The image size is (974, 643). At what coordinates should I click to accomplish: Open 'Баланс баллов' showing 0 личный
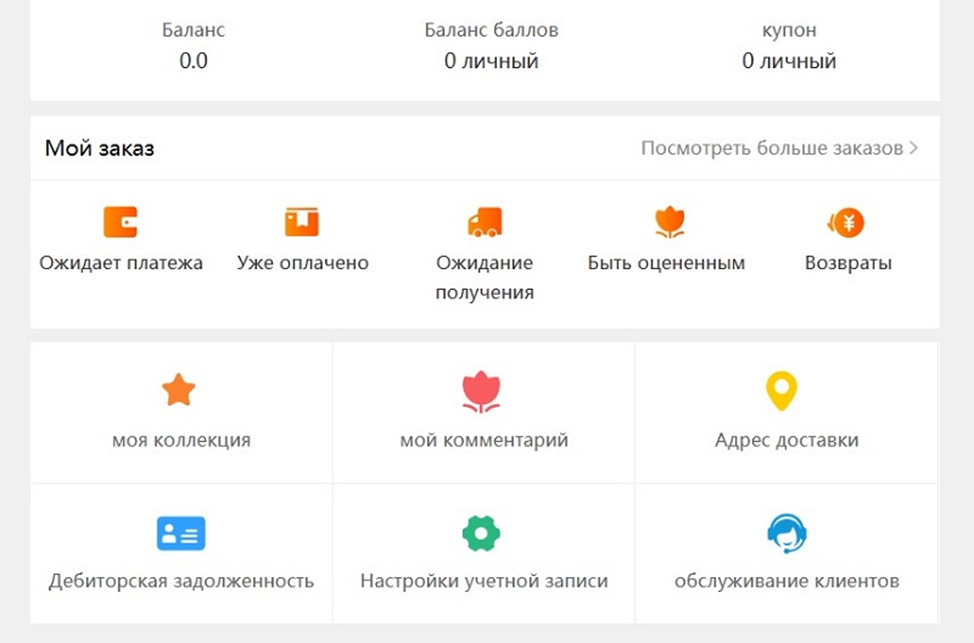click(492, 60)
